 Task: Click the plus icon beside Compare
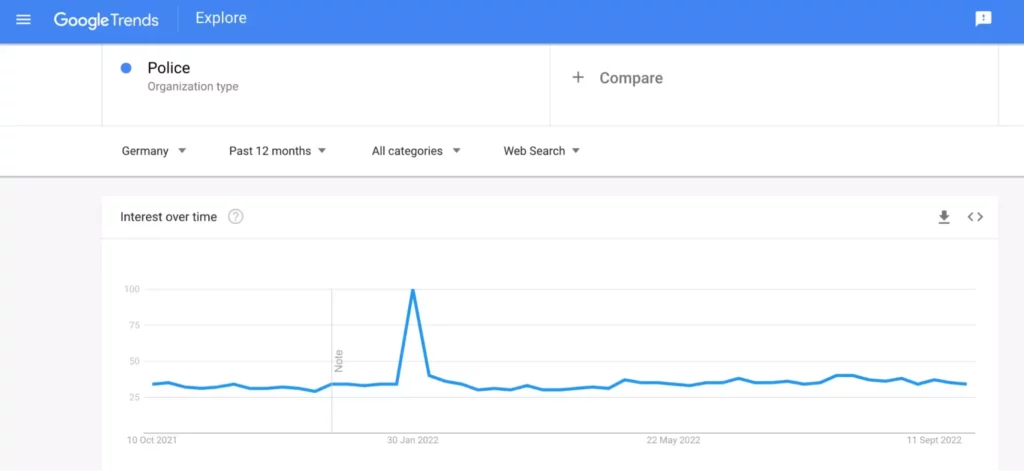point(577,78)
